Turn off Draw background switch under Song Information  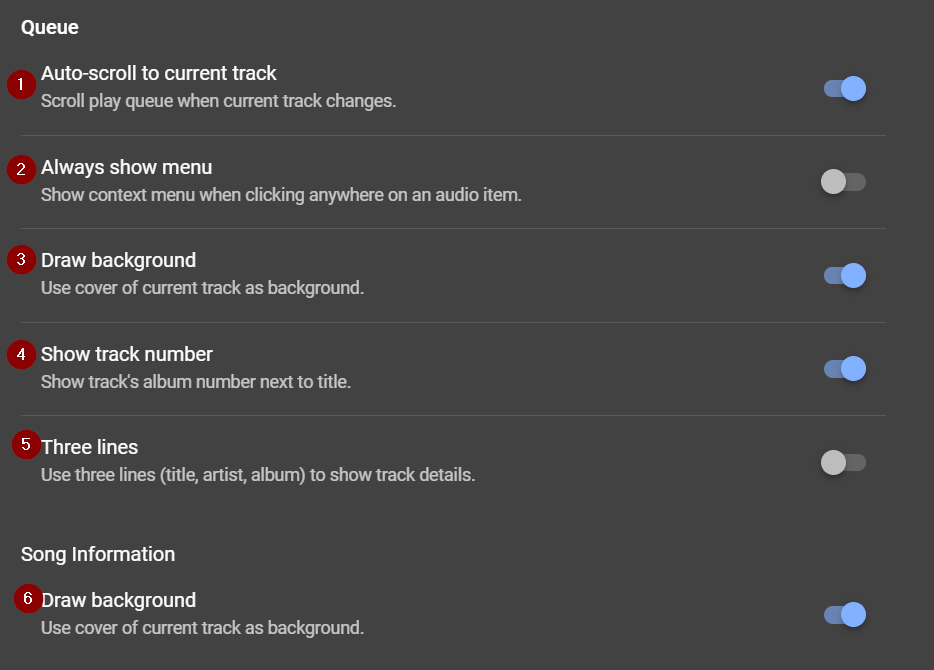click(845, 614)
